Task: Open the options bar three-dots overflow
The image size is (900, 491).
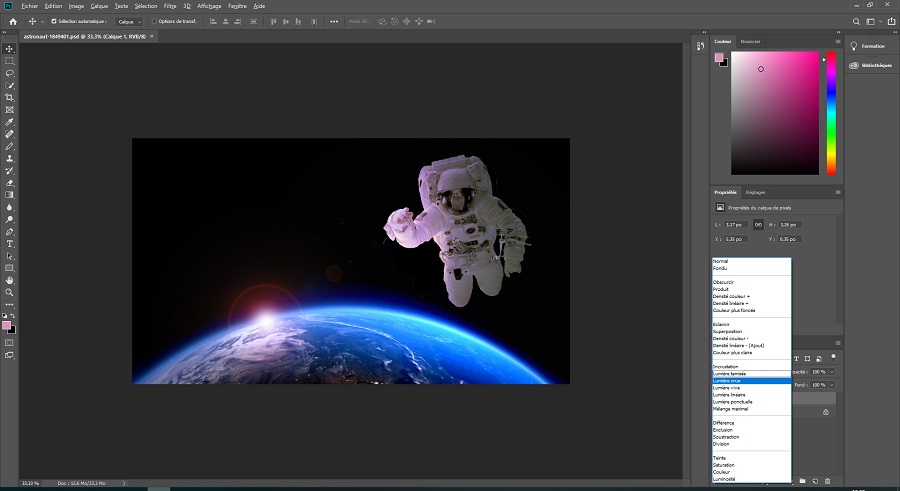Action: 334,21
